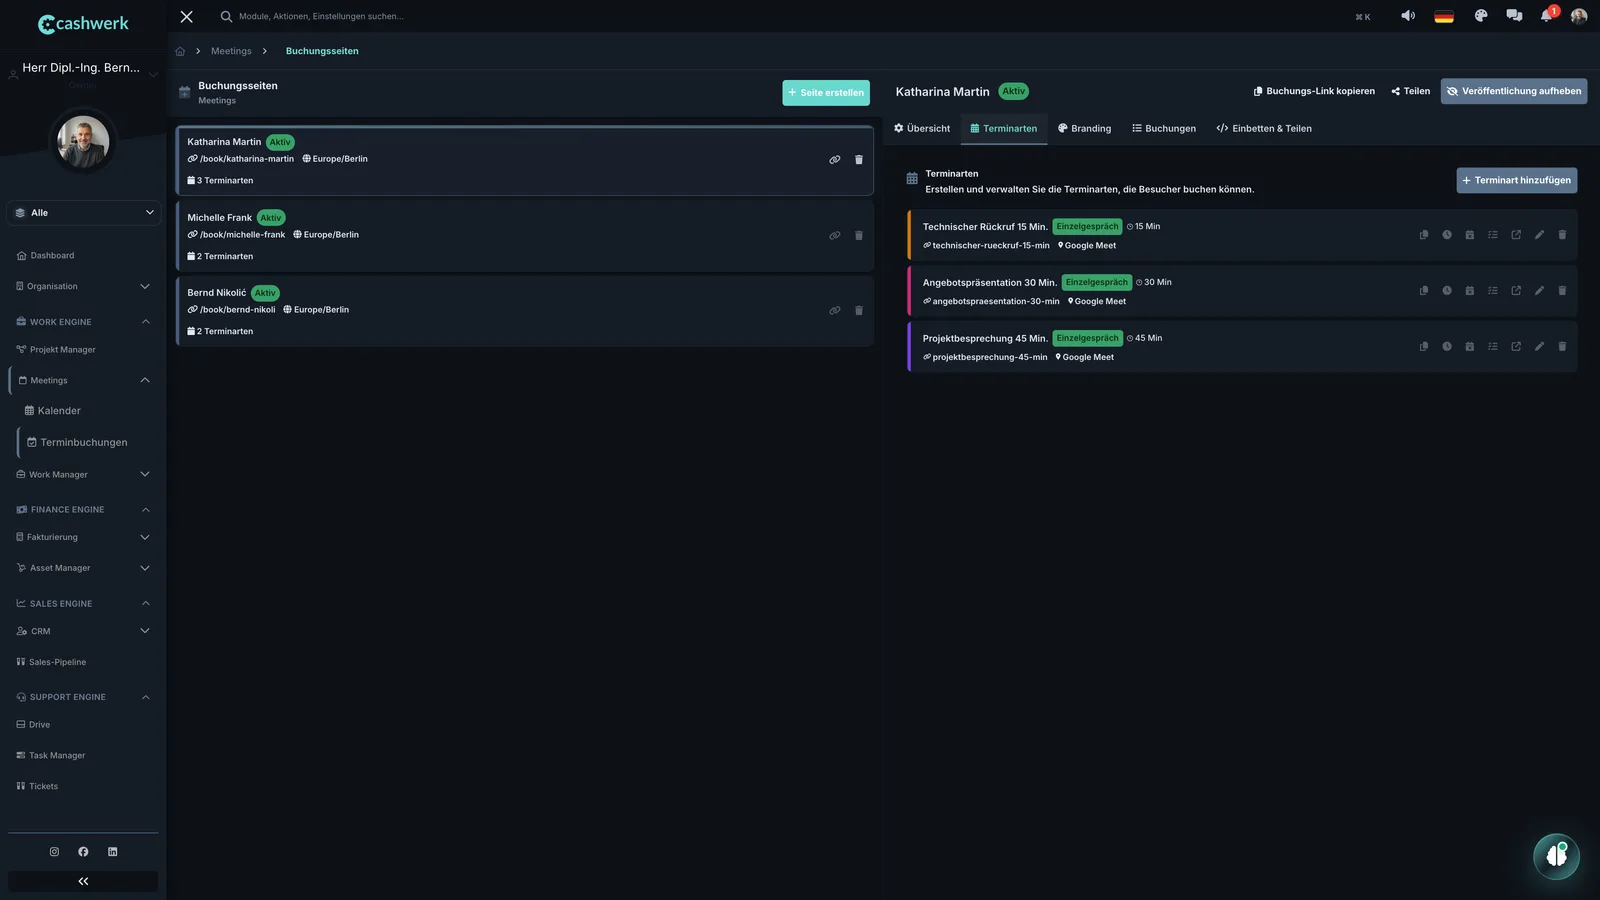Open theme palette icon in top bar

1481,16
